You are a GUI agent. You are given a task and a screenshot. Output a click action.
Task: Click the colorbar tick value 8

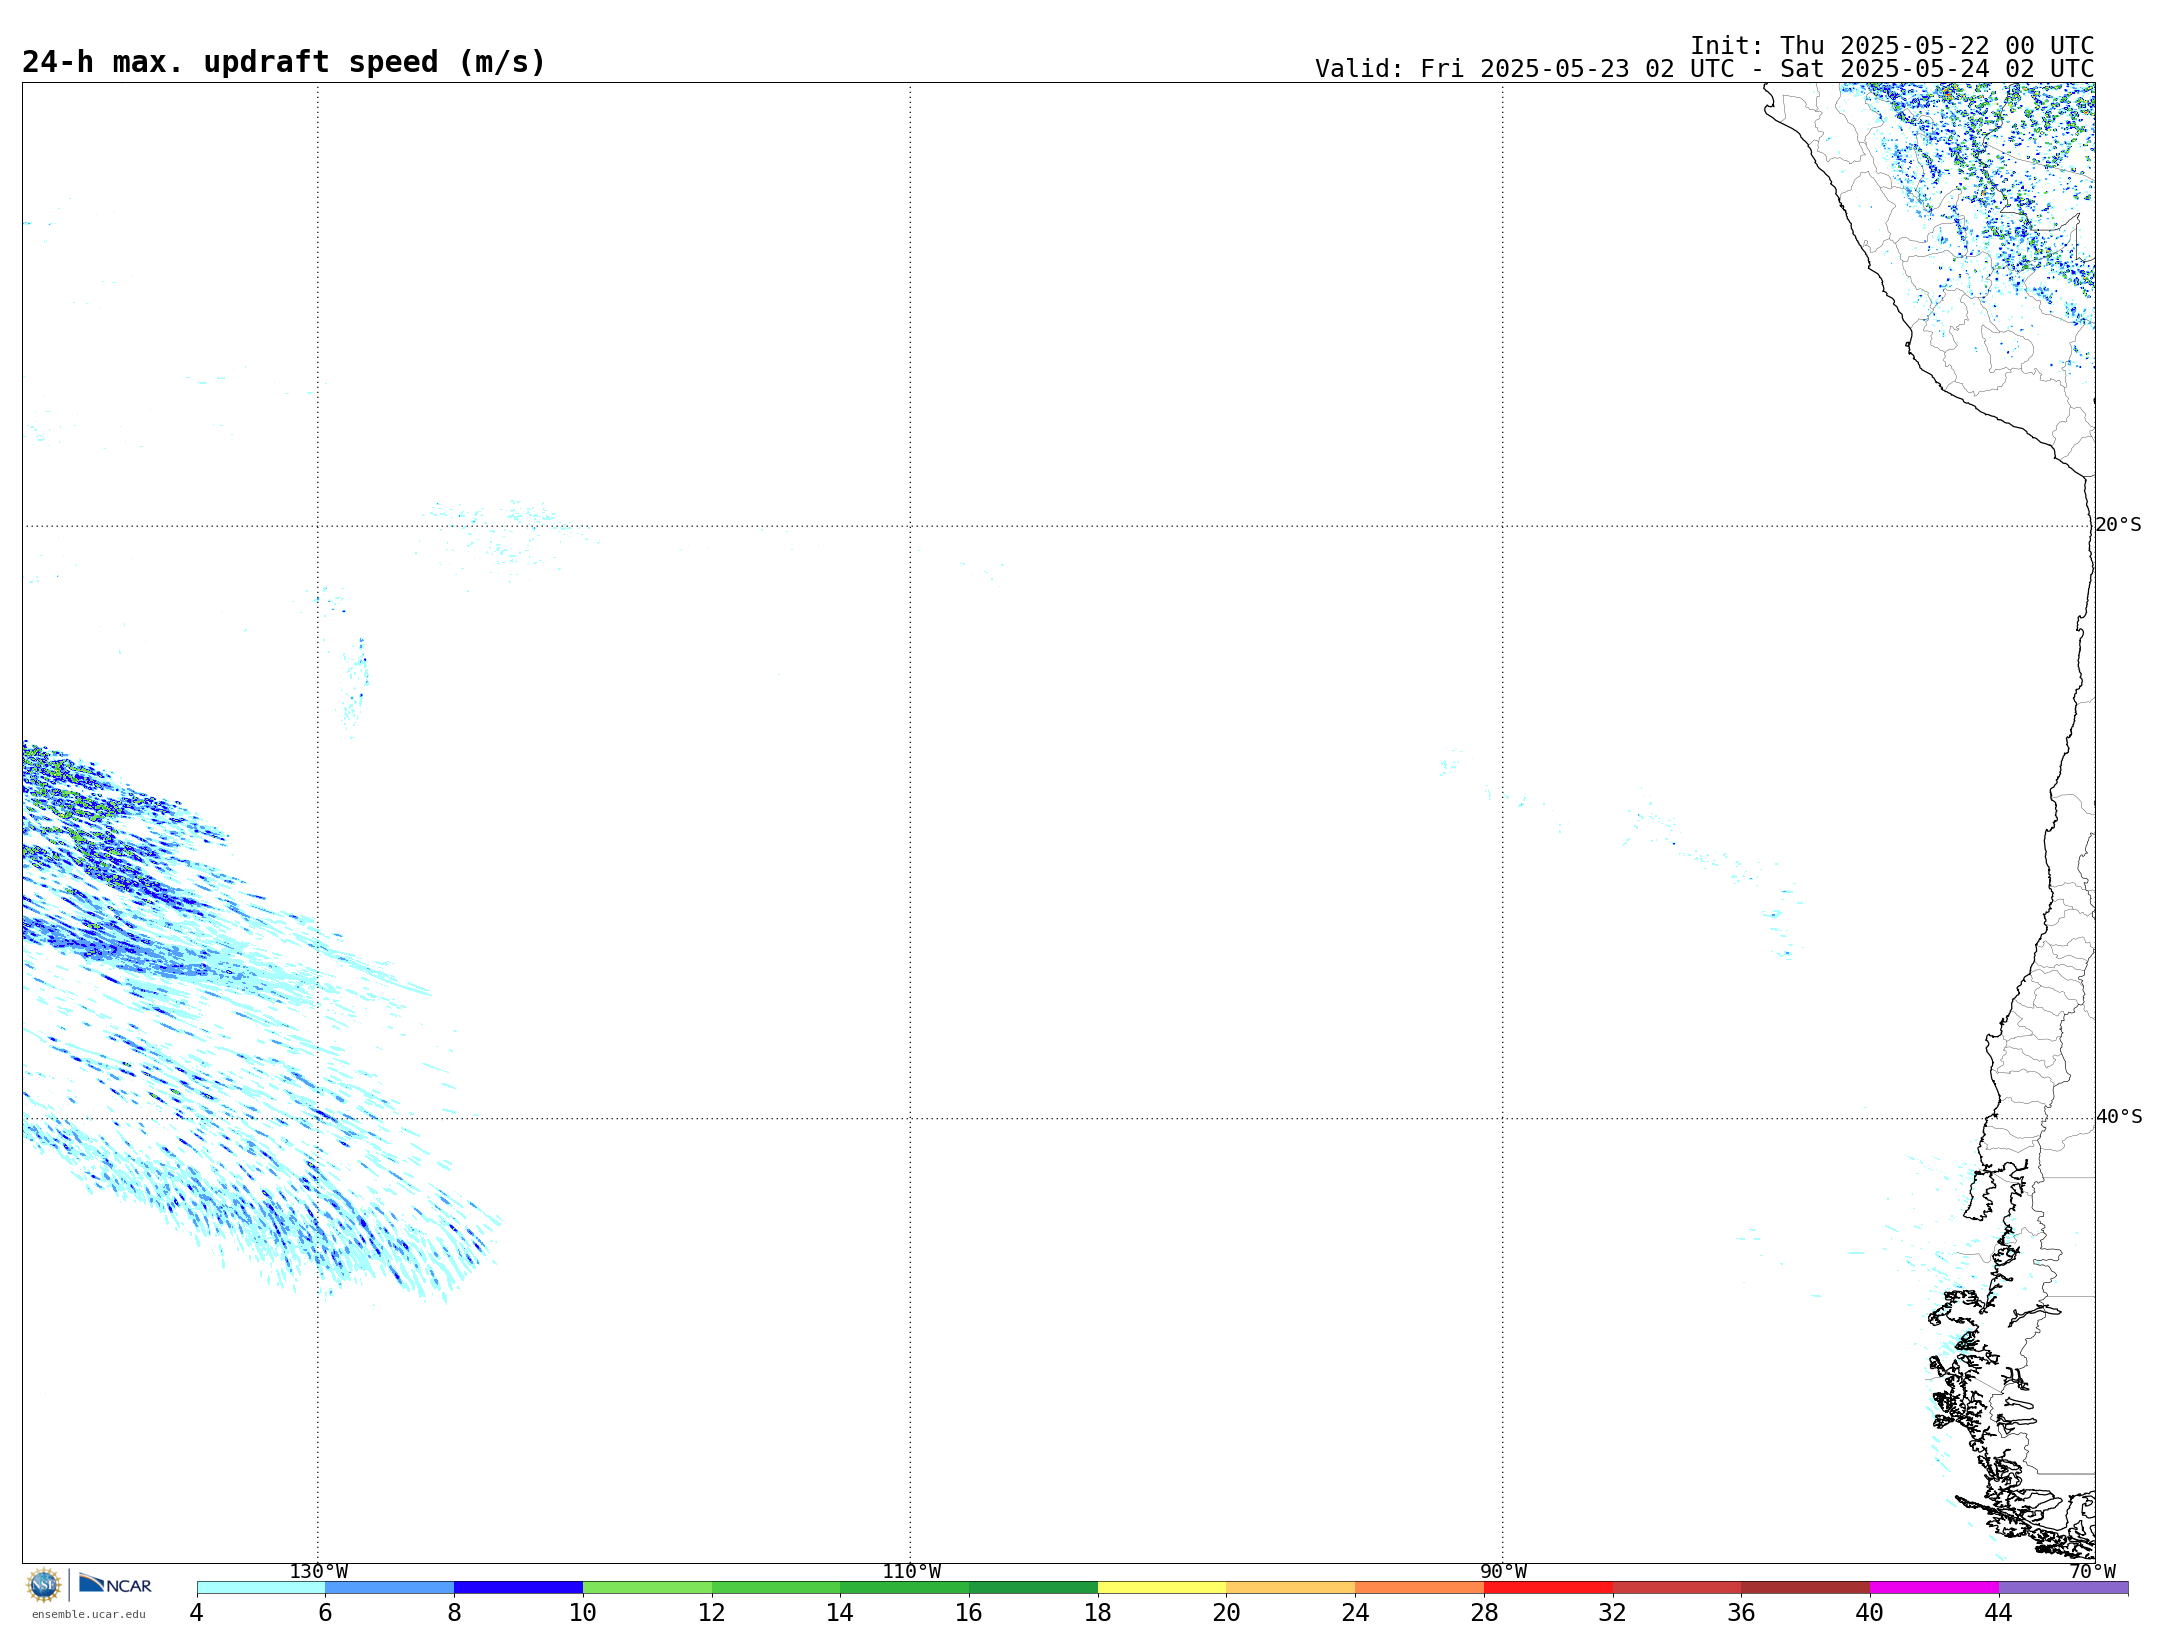click(x=454, y=1613)
